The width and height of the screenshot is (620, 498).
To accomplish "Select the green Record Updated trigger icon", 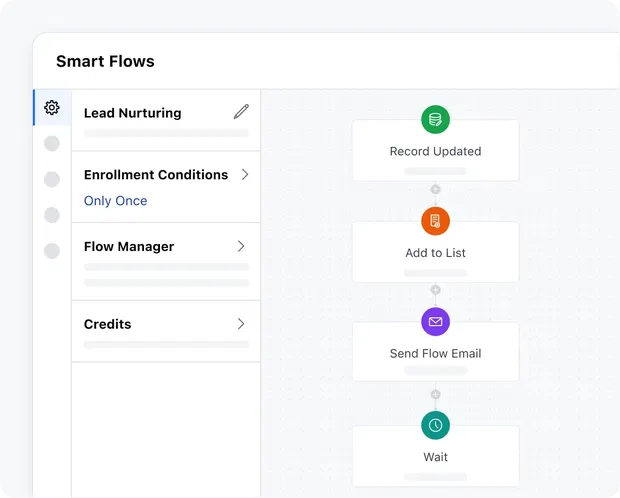I will coord(435,119).
